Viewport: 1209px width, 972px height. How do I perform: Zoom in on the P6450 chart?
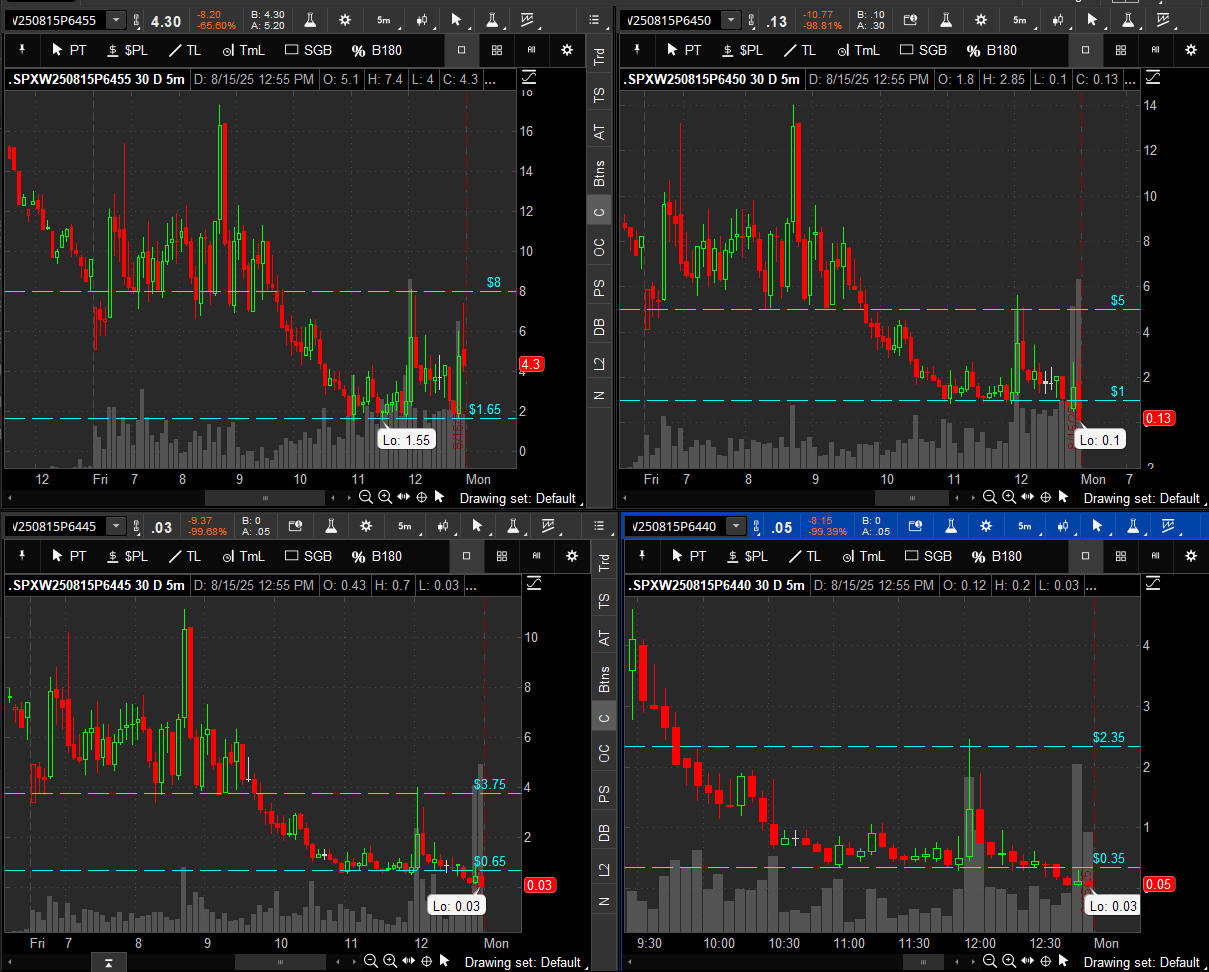[1008, 497]
